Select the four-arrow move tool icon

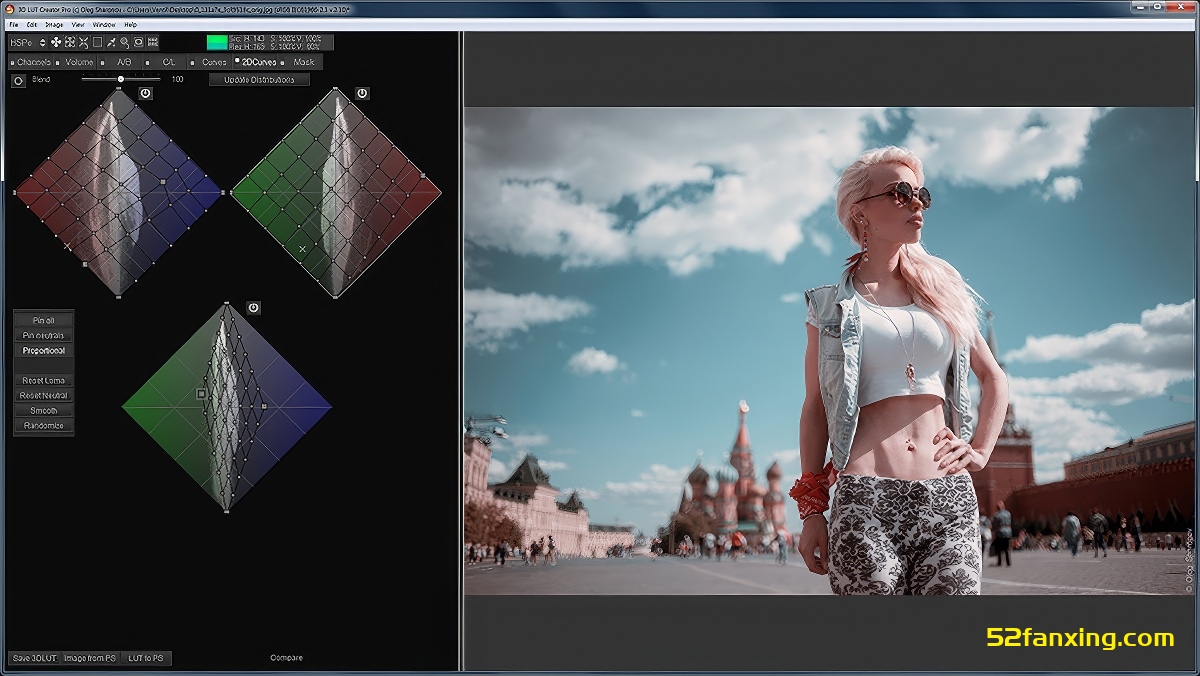point(57,42)
